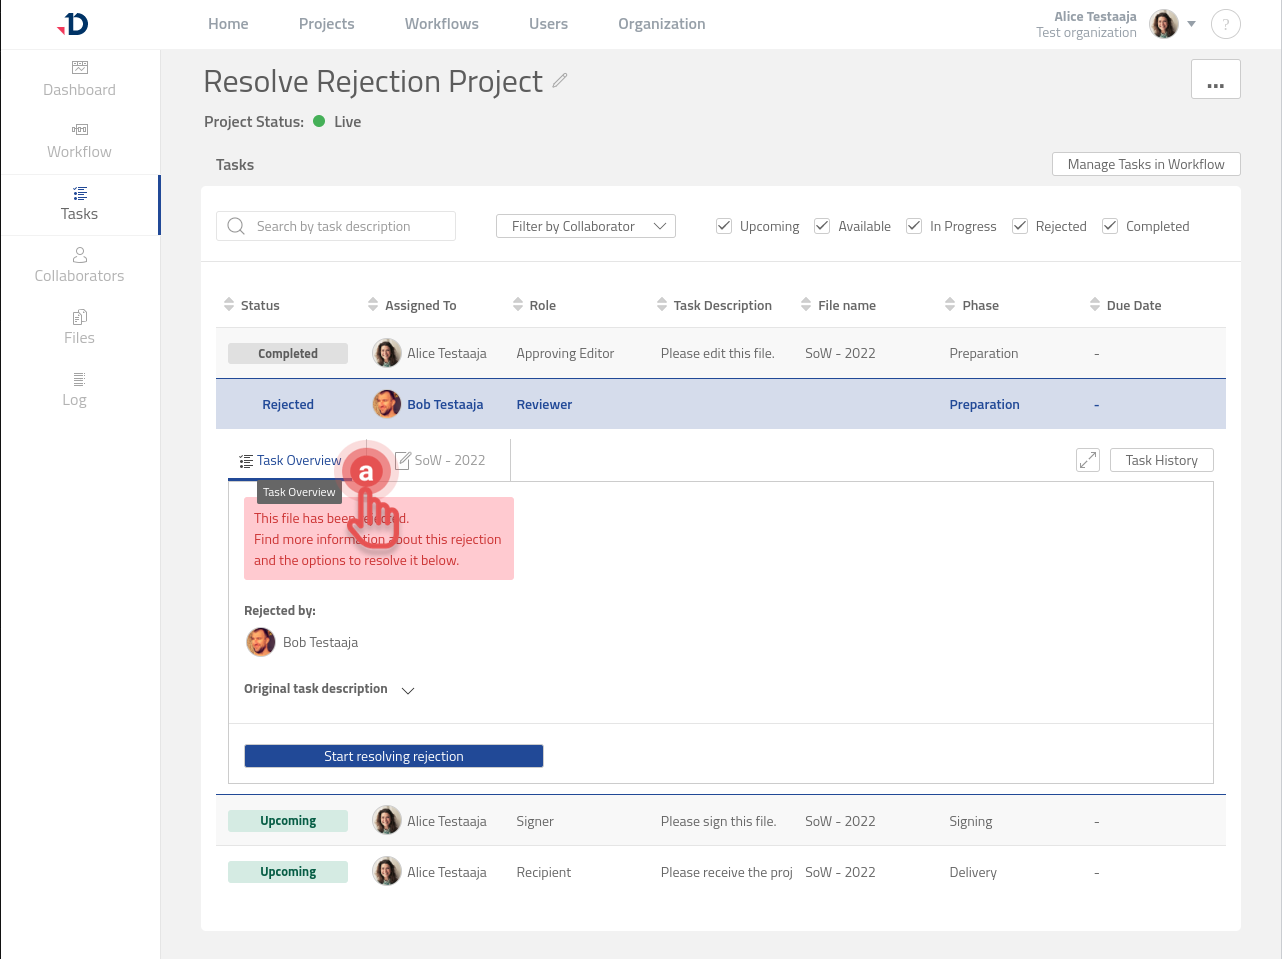The width and height of the screenshot is (1282, 959).
Task: Click the help question mark icon
Action: pyautogui.click(x=1225, y=25)
